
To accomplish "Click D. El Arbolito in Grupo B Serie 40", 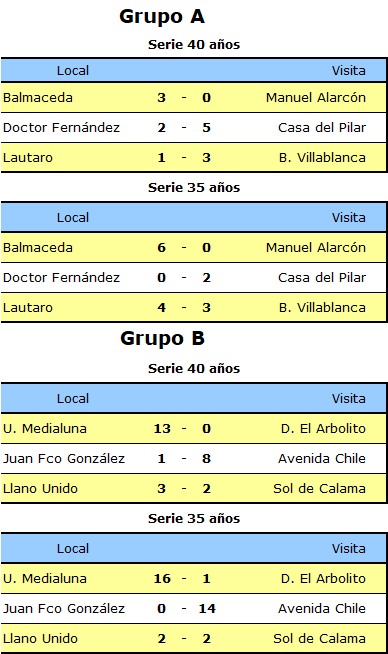I will click(x=323, y=429).
